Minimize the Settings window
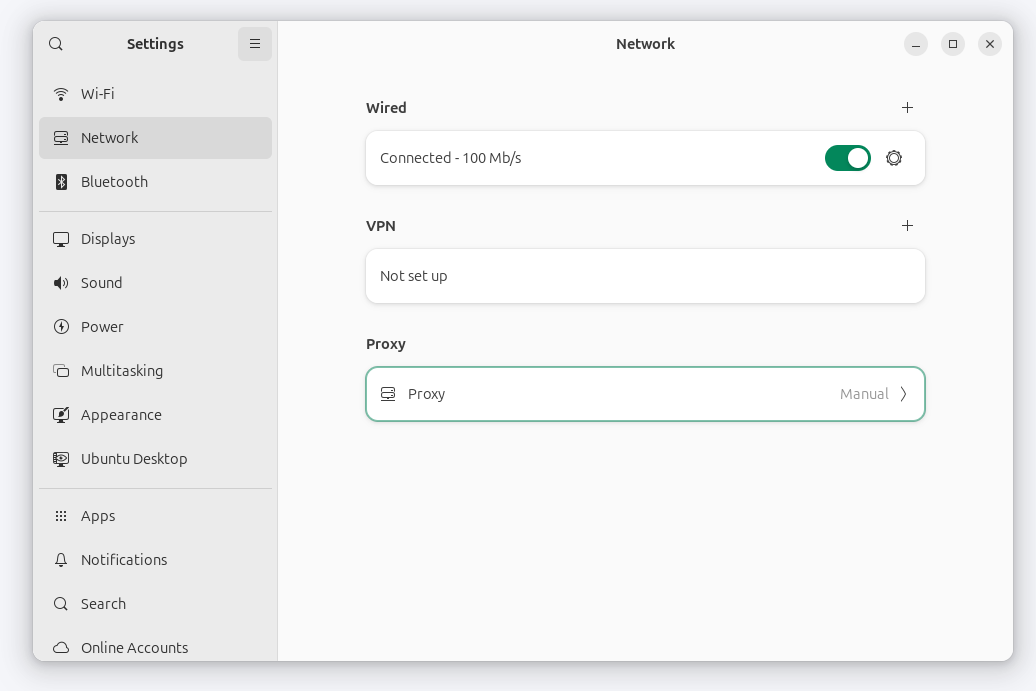Viewport: 1036px width, 691px height. coord(916,44)
